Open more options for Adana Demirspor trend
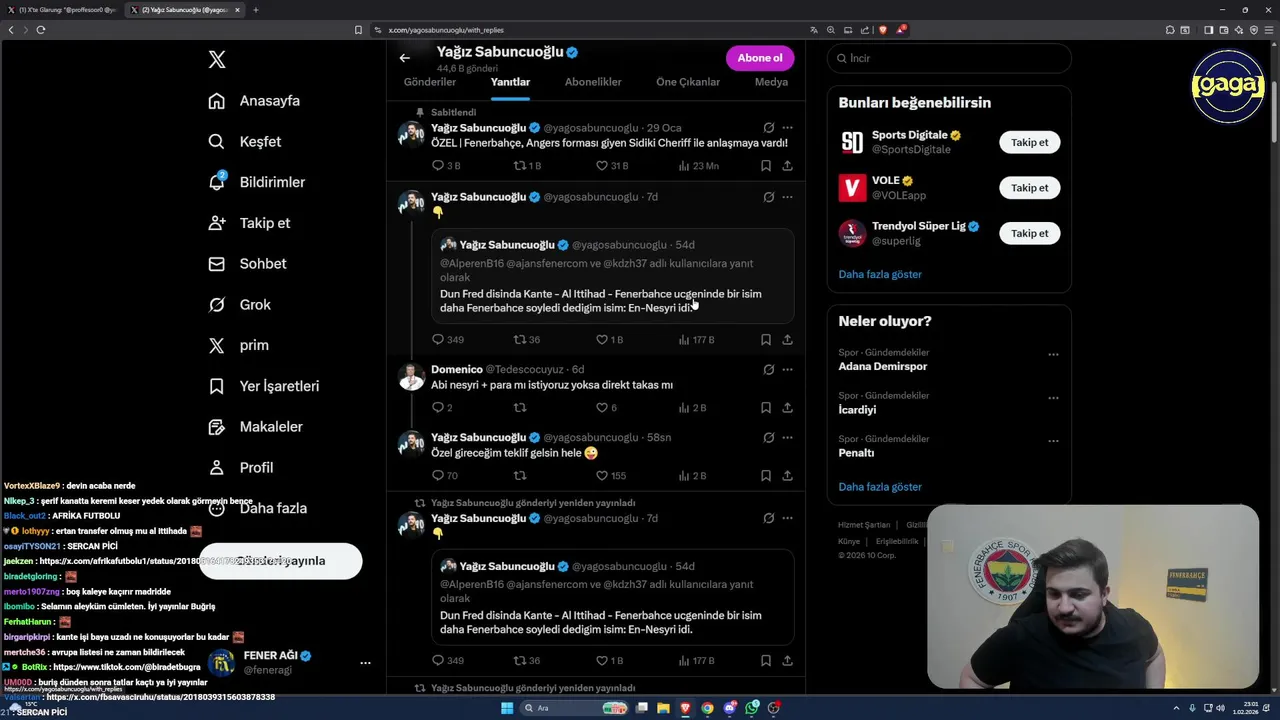The image size is (1280, 720). tap(1053, 355)
